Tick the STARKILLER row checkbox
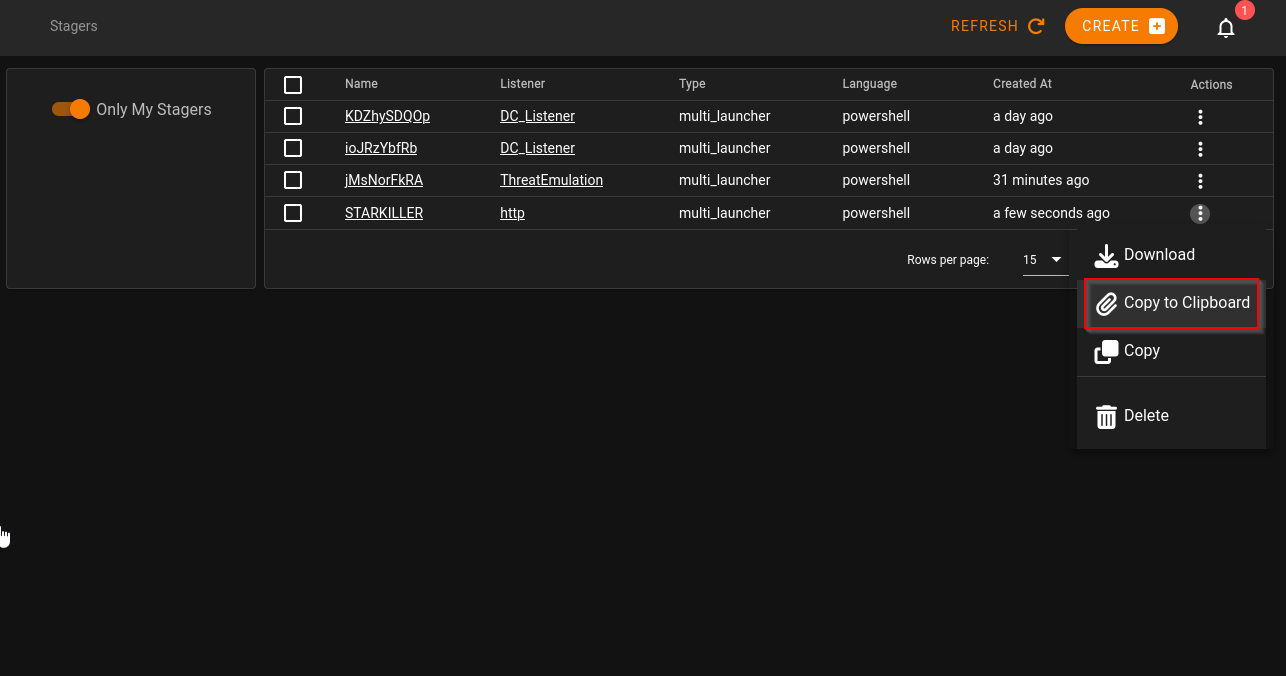 tap(293, 213)
